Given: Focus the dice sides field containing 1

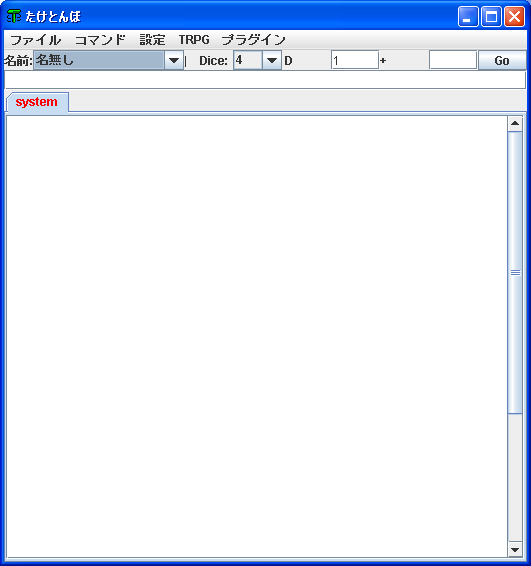Looking at the screenshot, I should [x=355, y=60].
